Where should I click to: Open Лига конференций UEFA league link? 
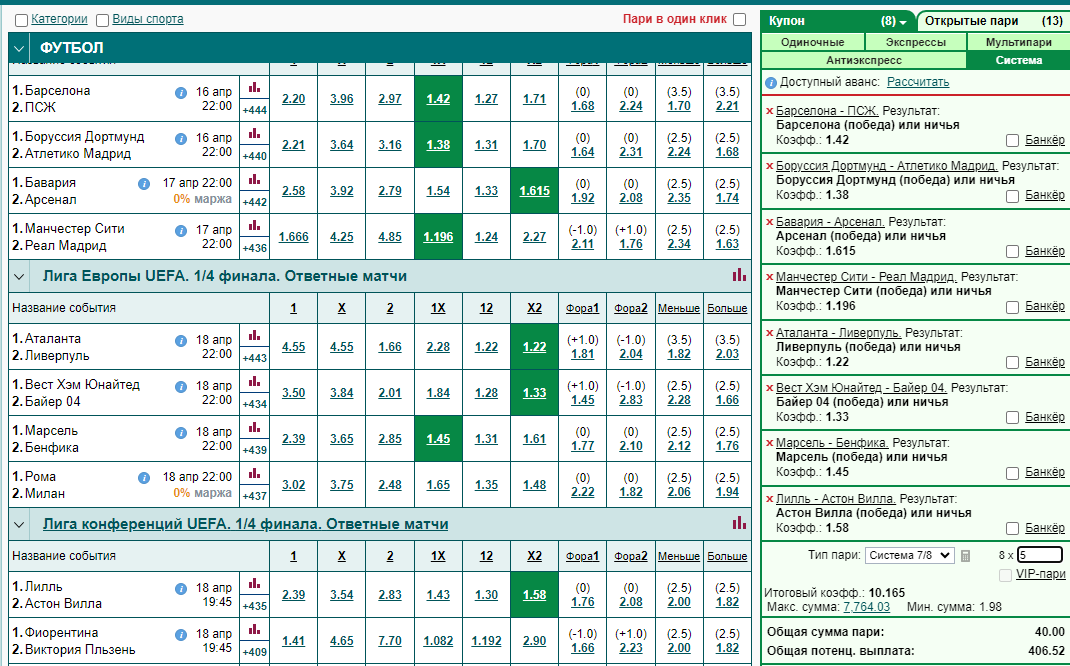(245, 524)
